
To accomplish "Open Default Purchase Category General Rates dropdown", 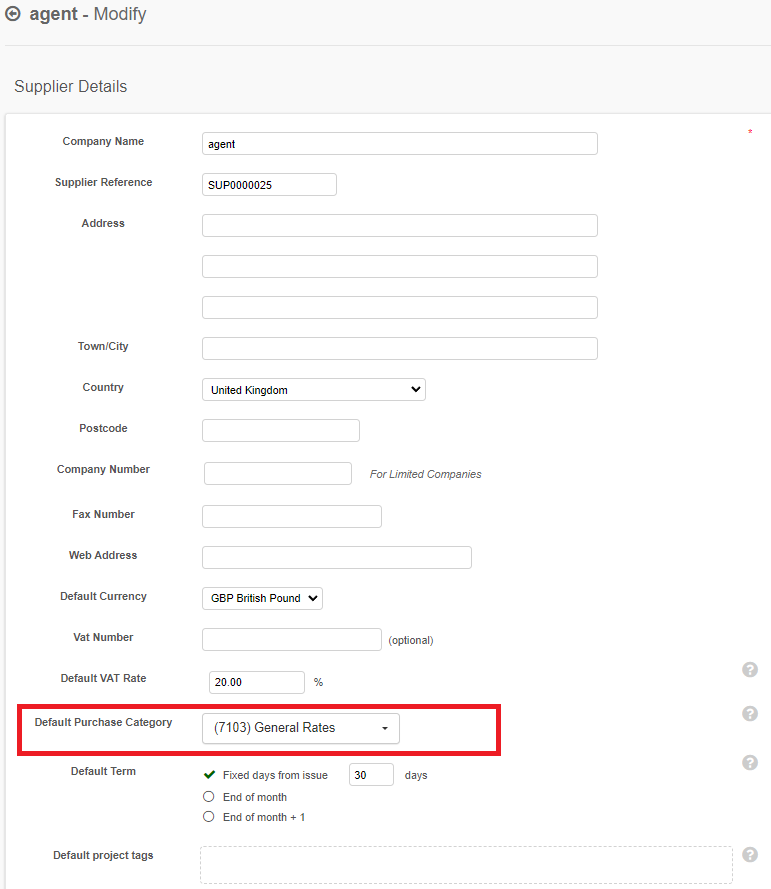I will 300,728.
